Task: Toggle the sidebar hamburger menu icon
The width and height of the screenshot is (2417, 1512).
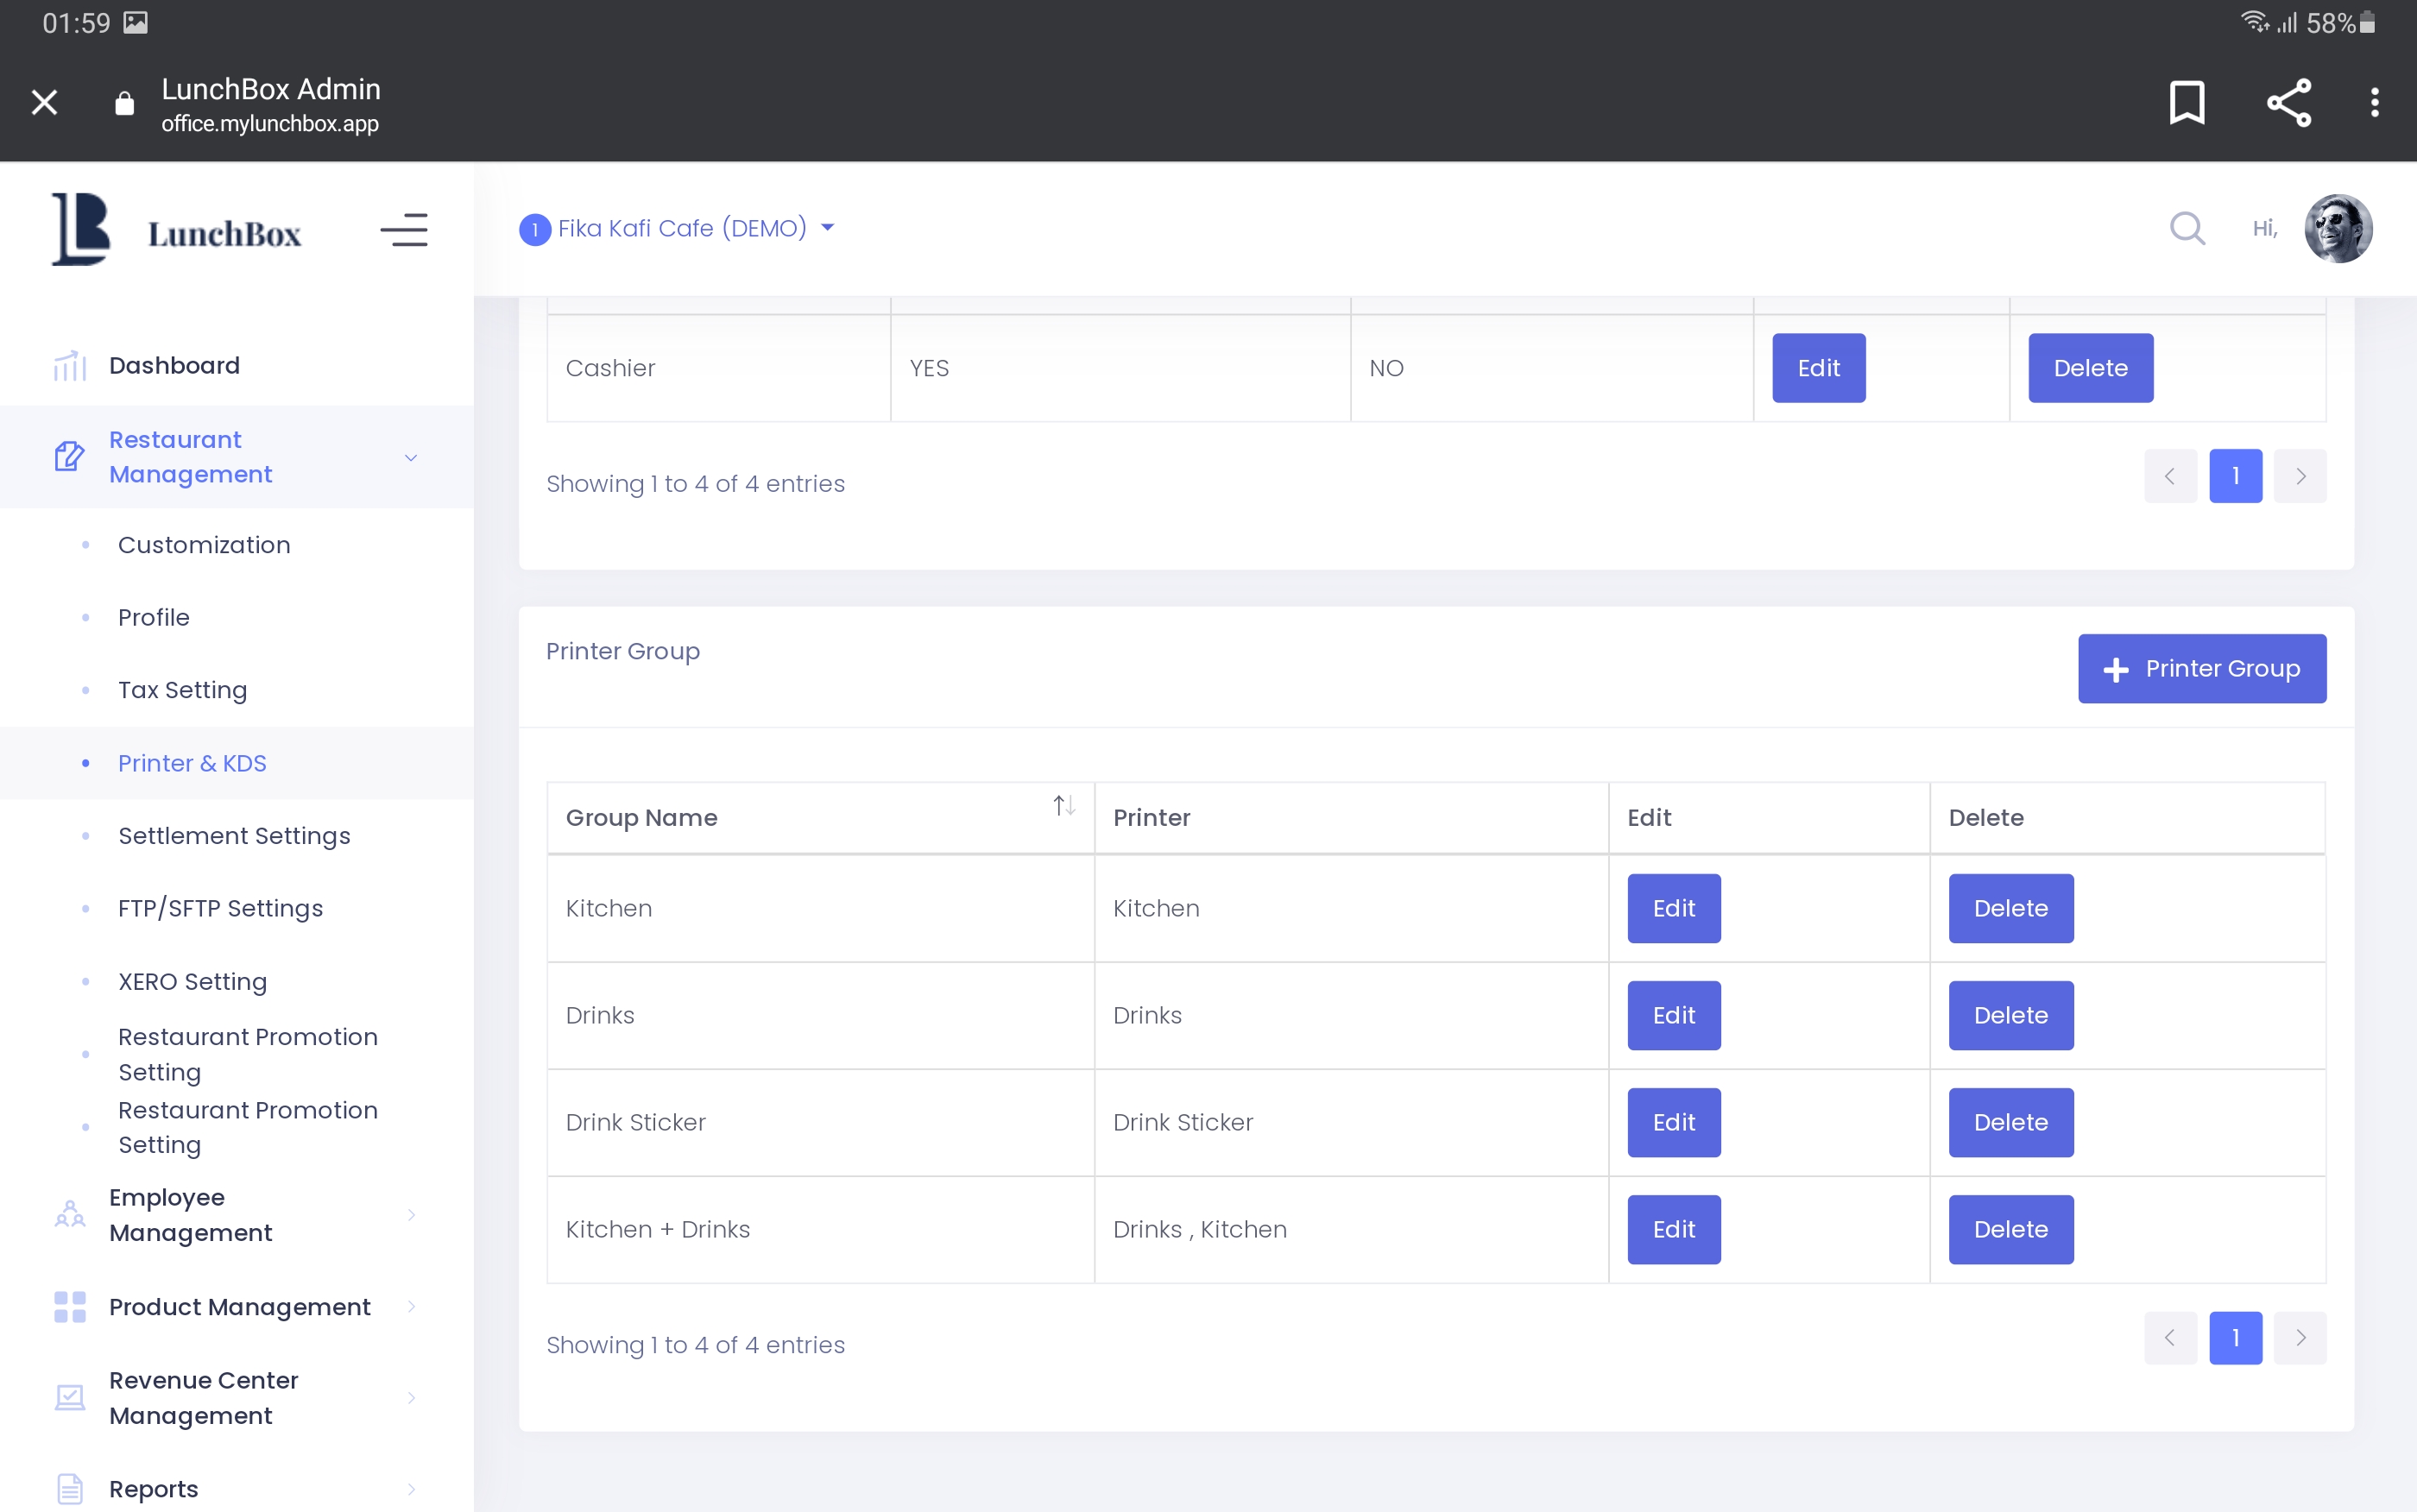Action: click(404, 230)
